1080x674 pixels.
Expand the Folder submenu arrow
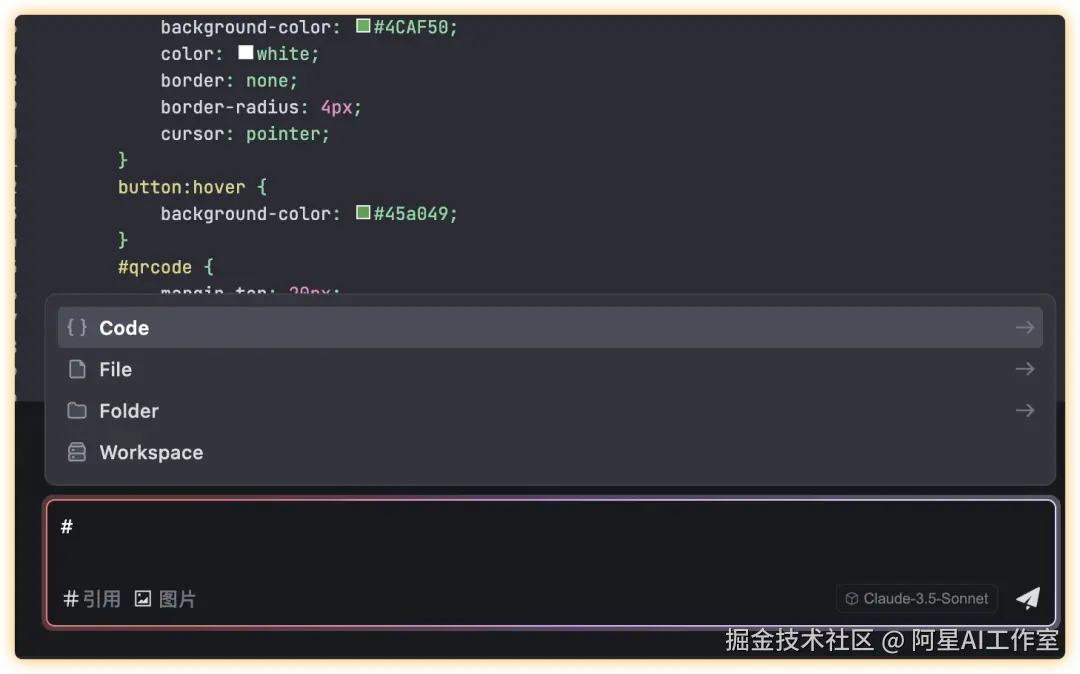coord(1025,410)
